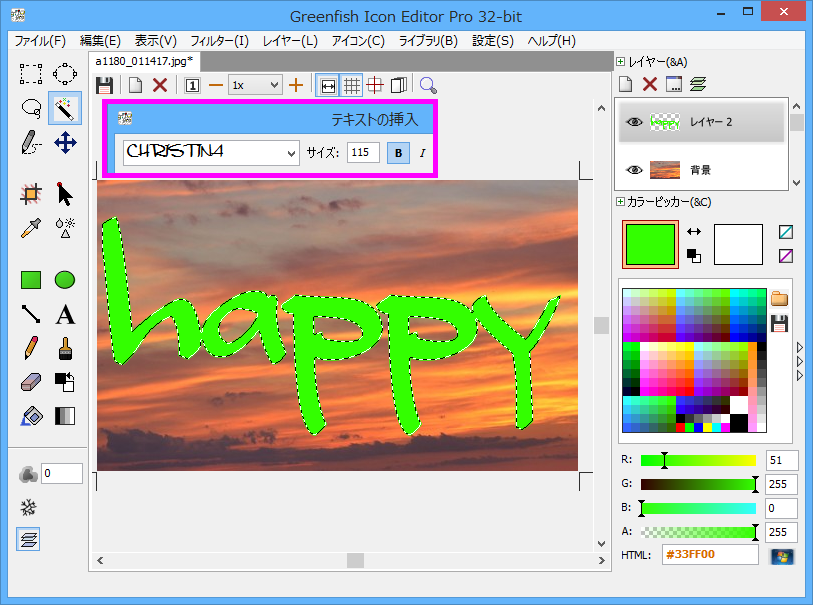This screenshot has width=813, height=605.
Task: Select the Magic Wand tool
Action: pyautogui.click(x=64, y=108)
